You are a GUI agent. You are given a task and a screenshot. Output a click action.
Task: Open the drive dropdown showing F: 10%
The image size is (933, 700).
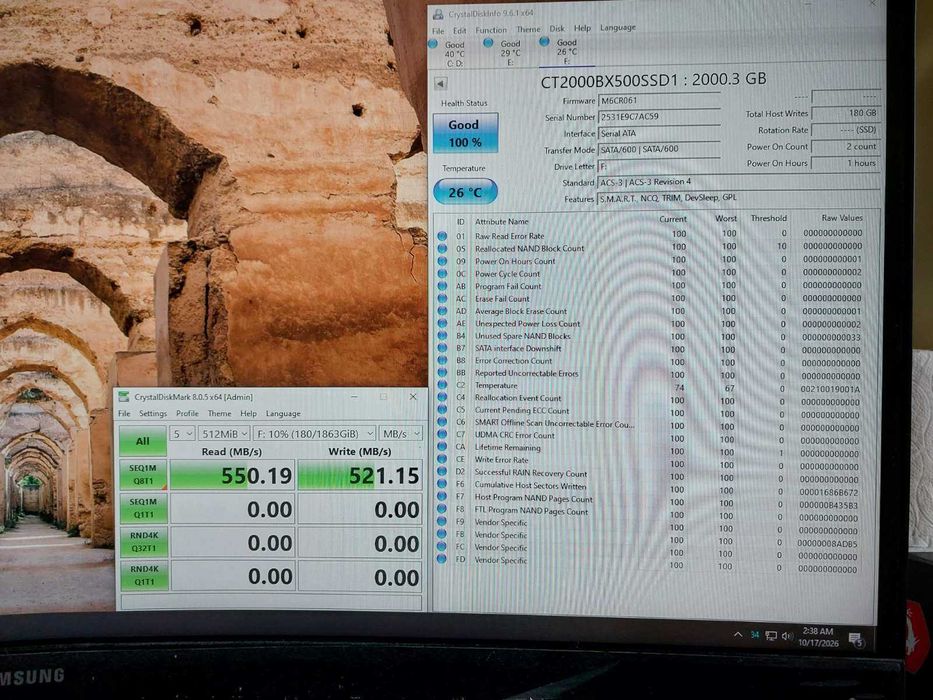pos(315,434)
